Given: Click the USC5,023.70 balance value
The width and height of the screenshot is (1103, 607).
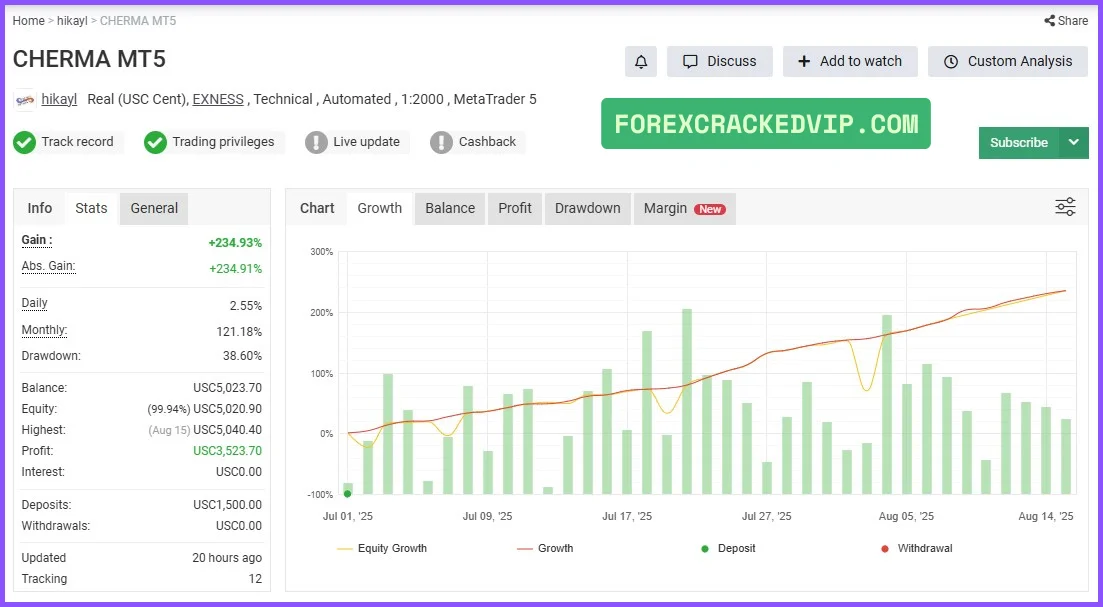Looking at the screenshot, I should [x=227, y=388].
